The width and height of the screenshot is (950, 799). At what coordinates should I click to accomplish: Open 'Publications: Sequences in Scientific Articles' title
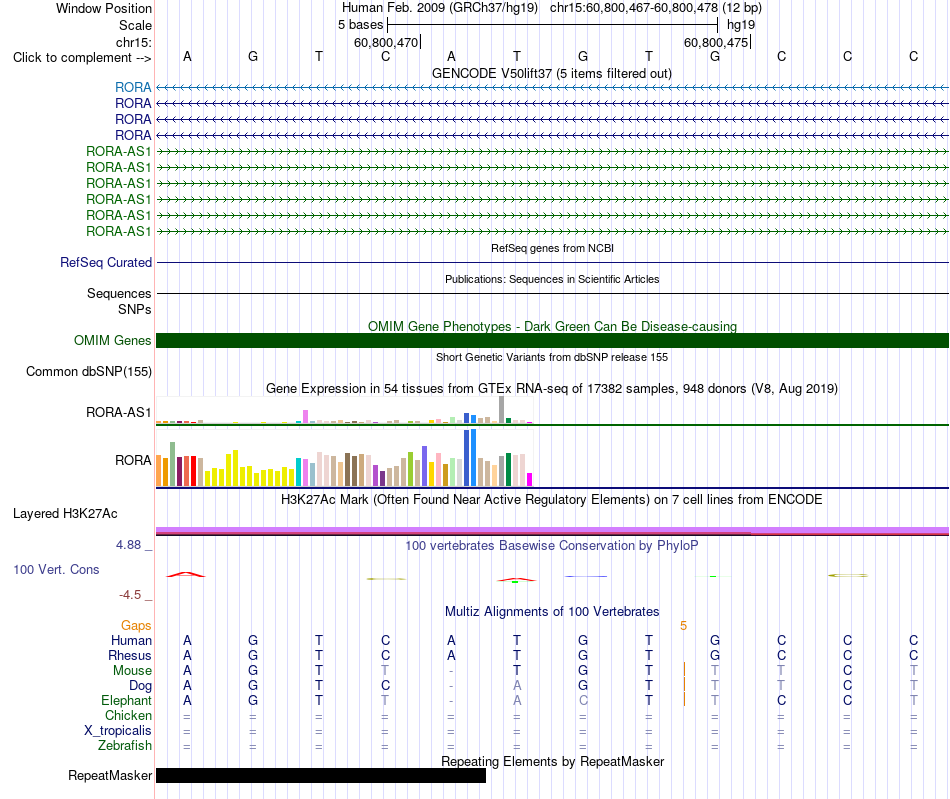point(552,279)
